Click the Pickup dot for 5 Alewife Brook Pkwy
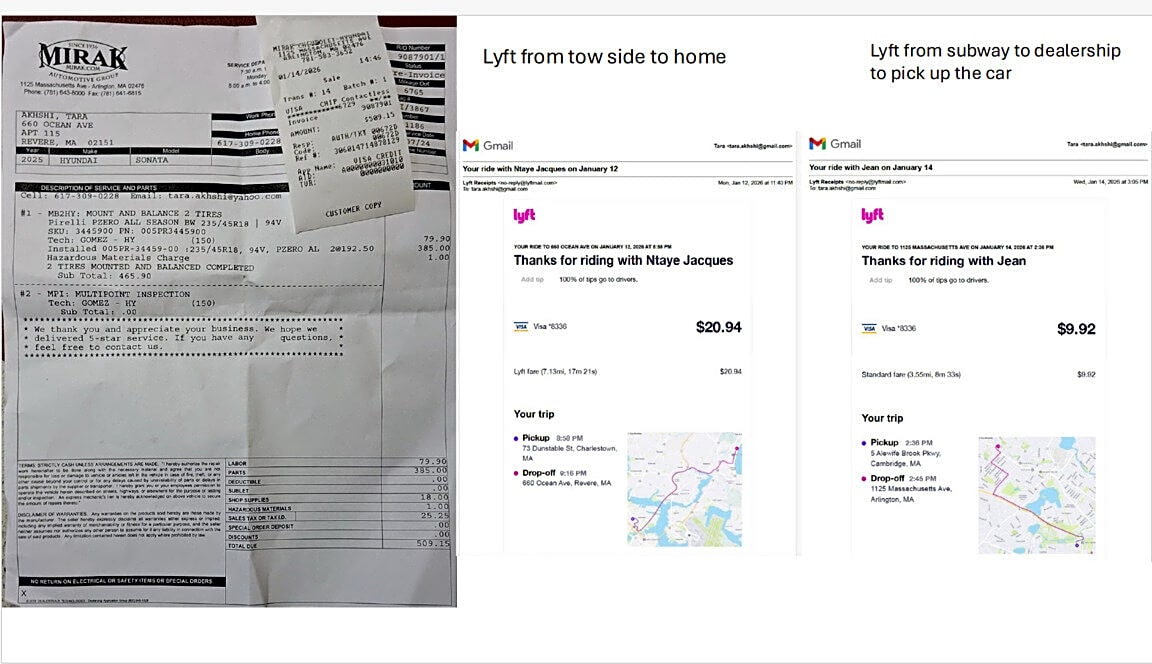The height and width of the screenshot is (664, 1152). click(x=864, y=442)
